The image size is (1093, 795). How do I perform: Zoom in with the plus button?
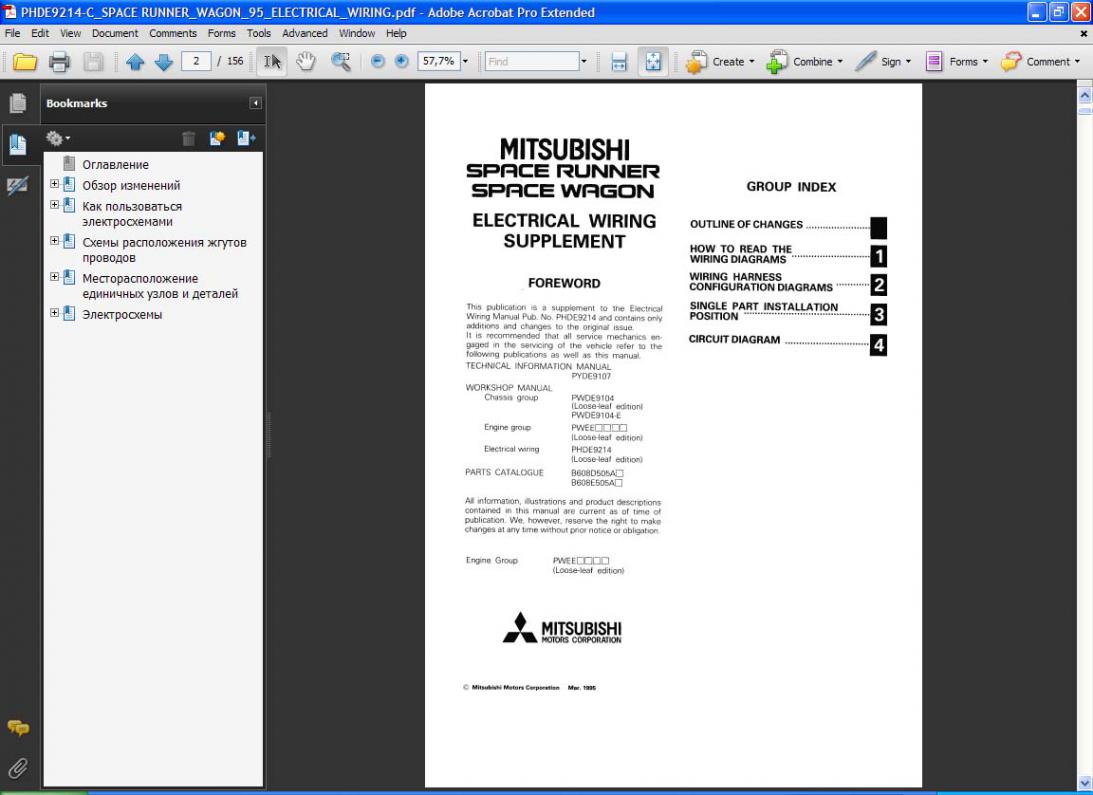click(x=402, y=61)
